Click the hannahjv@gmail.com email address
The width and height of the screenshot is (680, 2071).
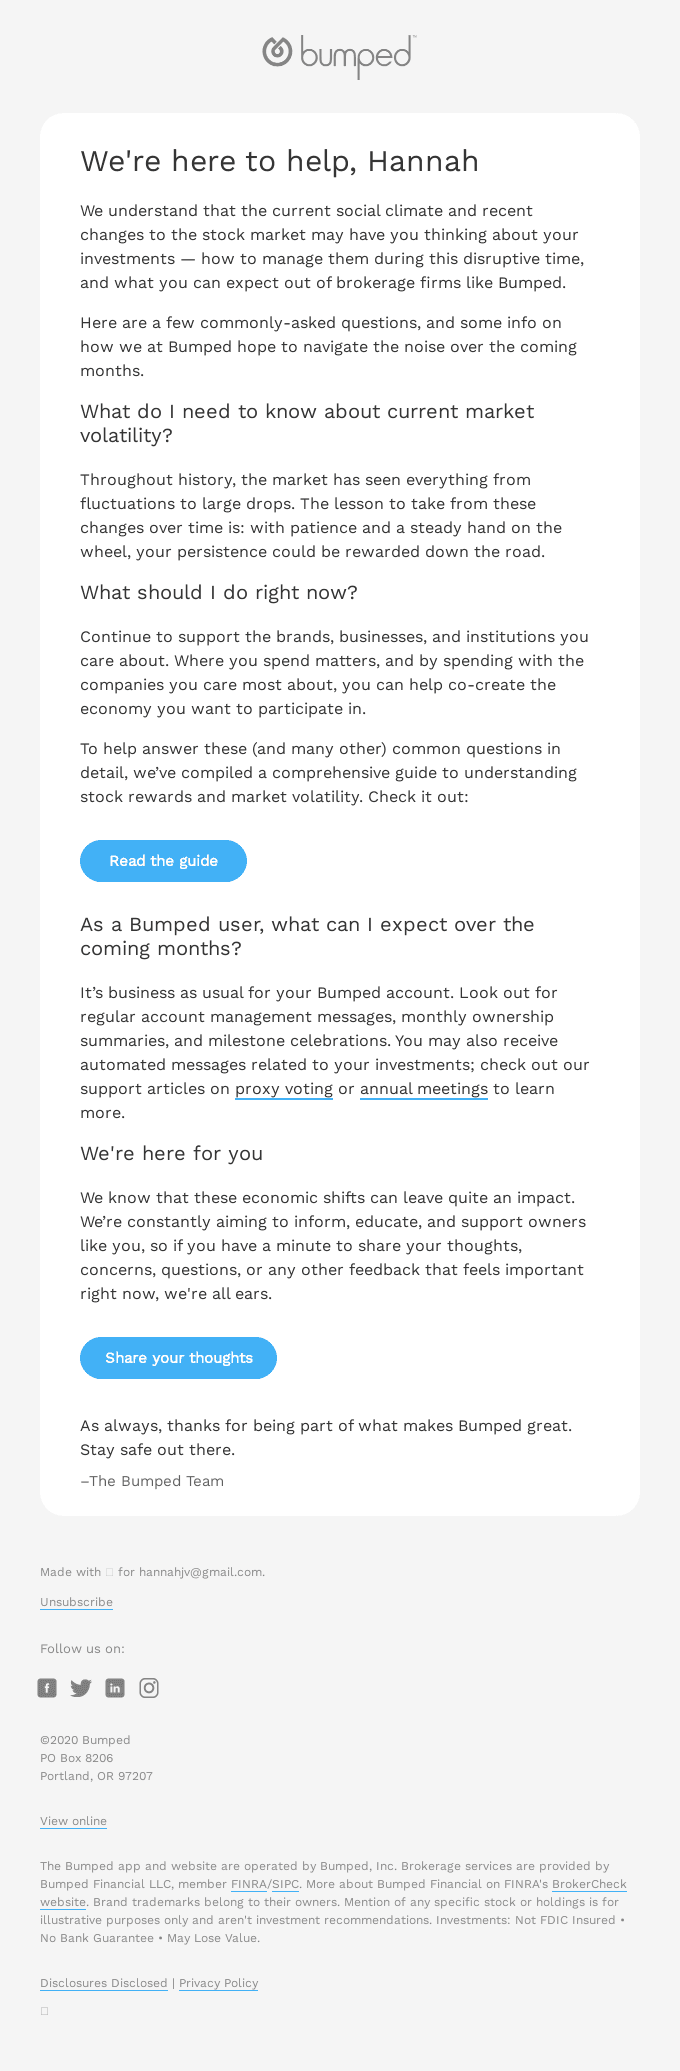[201, 1572]
